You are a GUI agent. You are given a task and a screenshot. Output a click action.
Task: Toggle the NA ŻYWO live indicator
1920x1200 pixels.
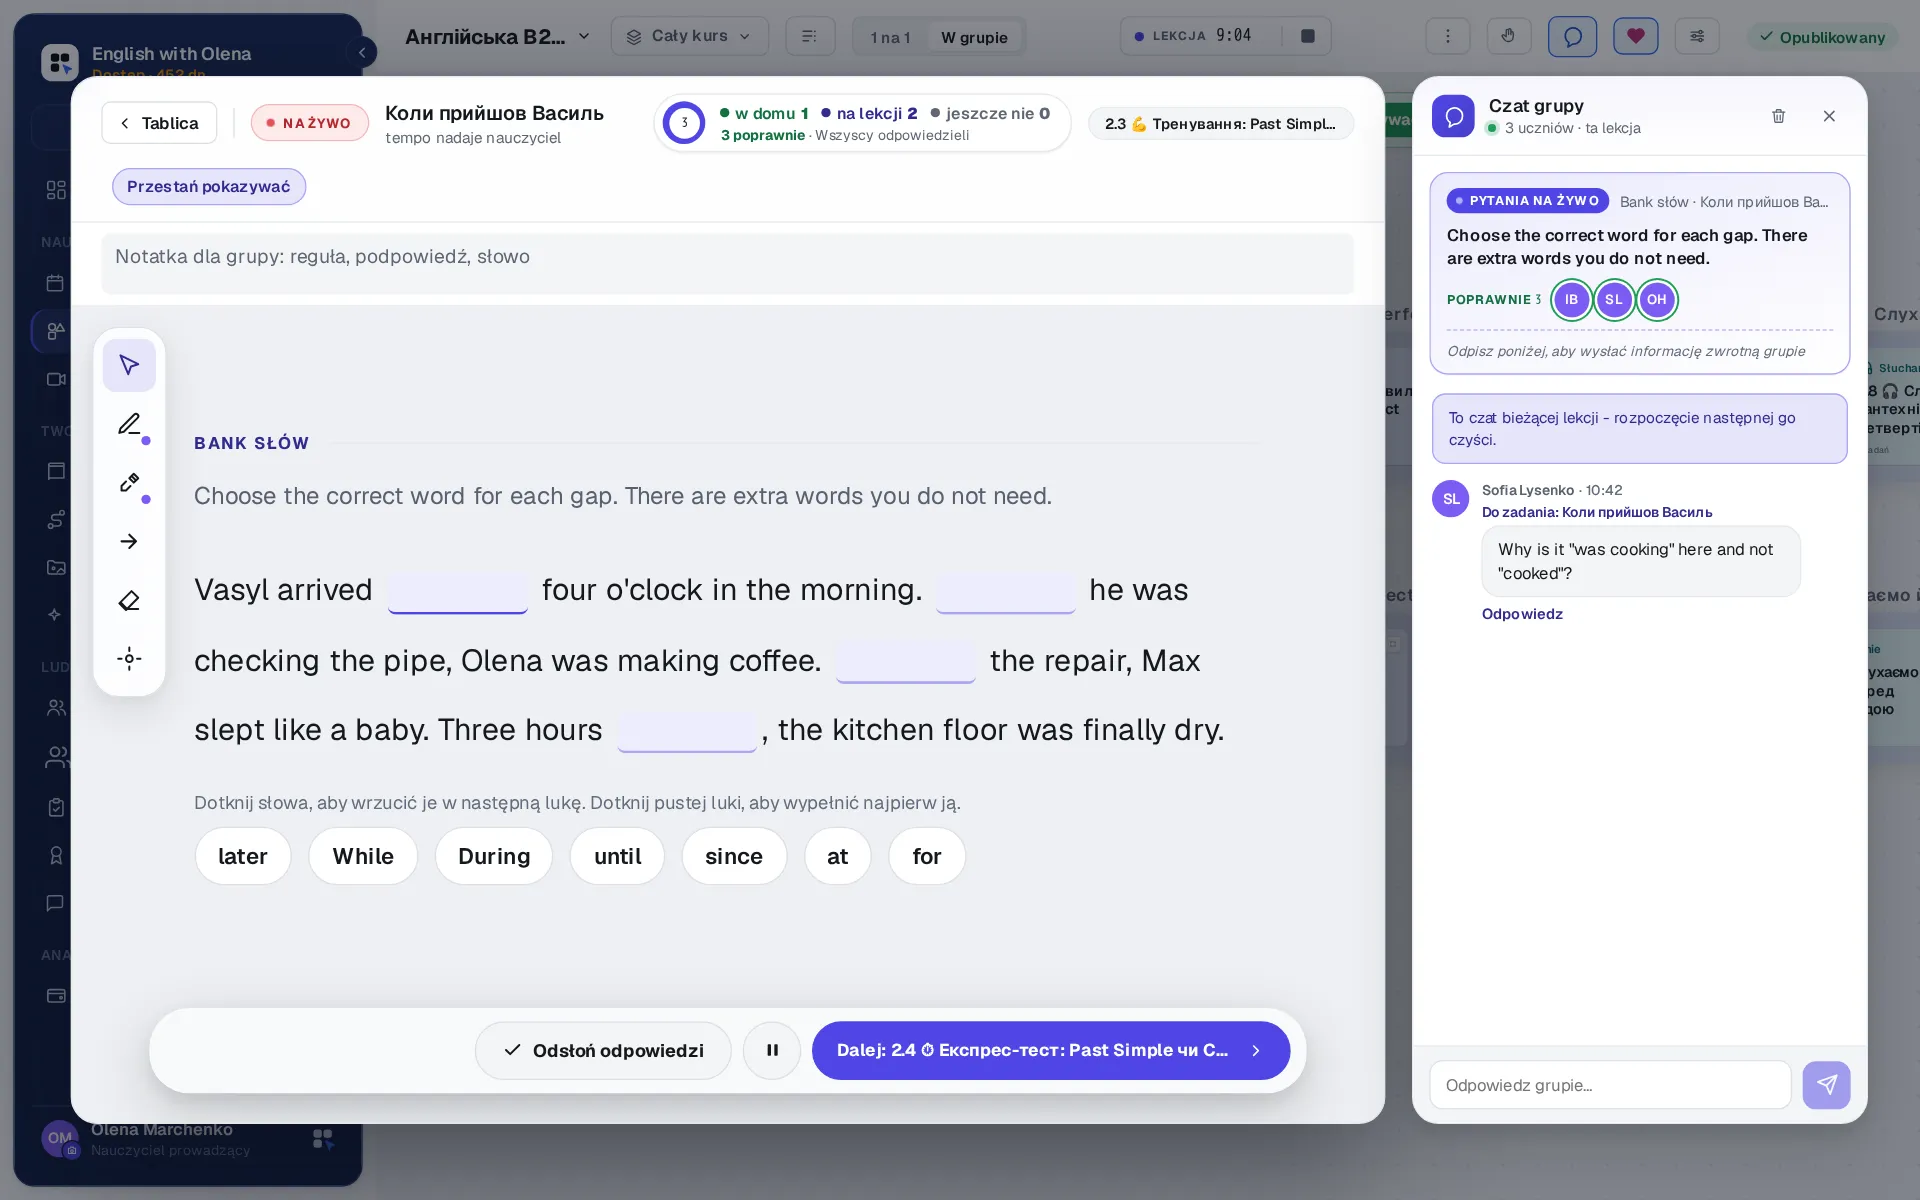pyautogui.click(x=309, y=123)
